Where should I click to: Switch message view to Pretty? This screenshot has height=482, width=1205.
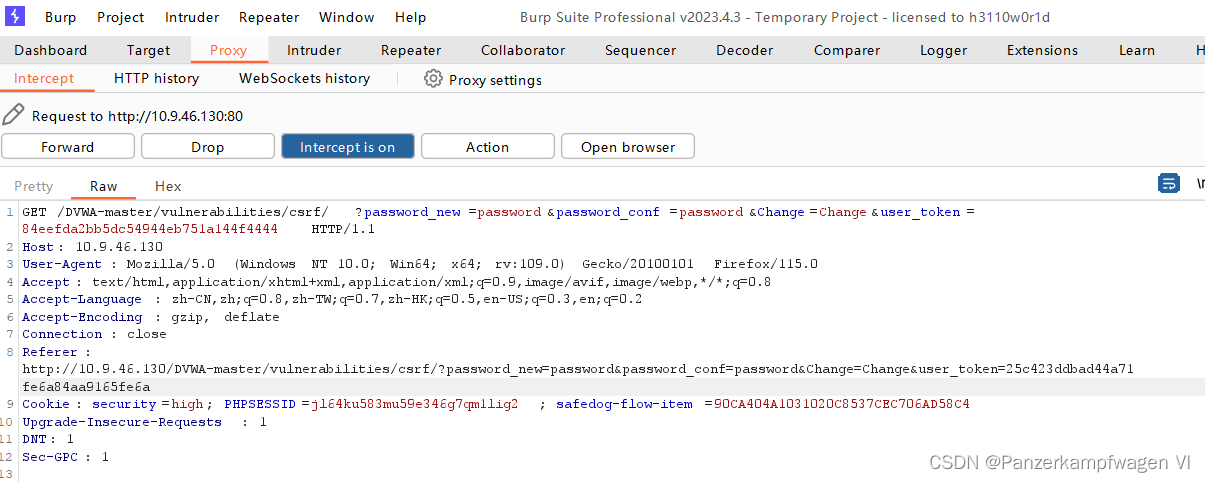(33, 186)
